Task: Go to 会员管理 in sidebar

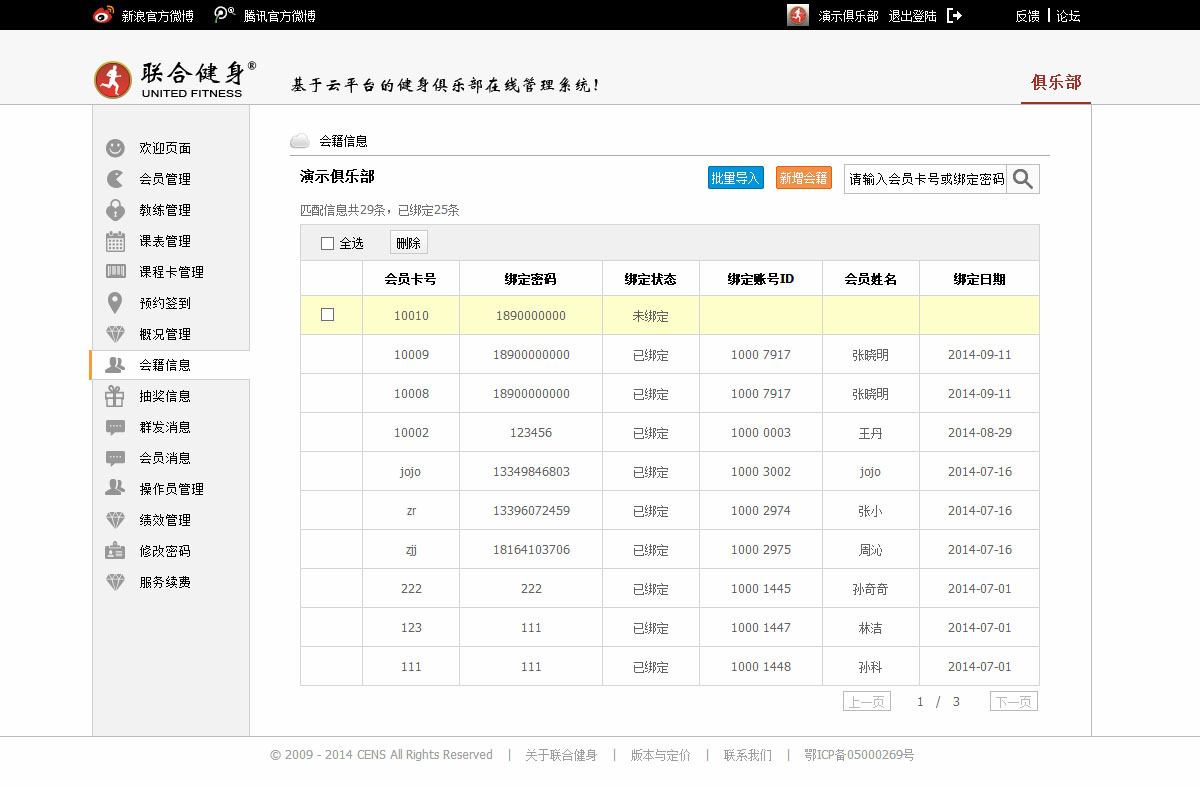Action: pos(165,179)
